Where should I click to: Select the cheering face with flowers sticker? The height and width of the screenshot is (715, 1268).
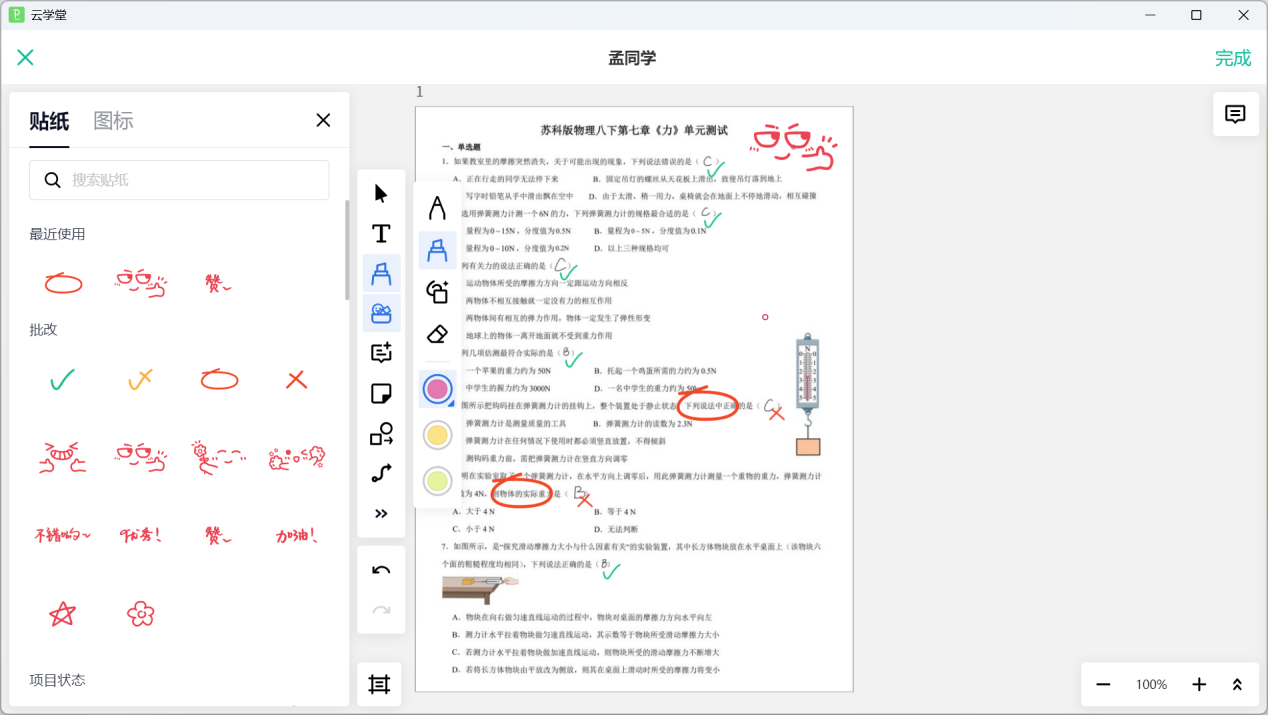point(296,457)
